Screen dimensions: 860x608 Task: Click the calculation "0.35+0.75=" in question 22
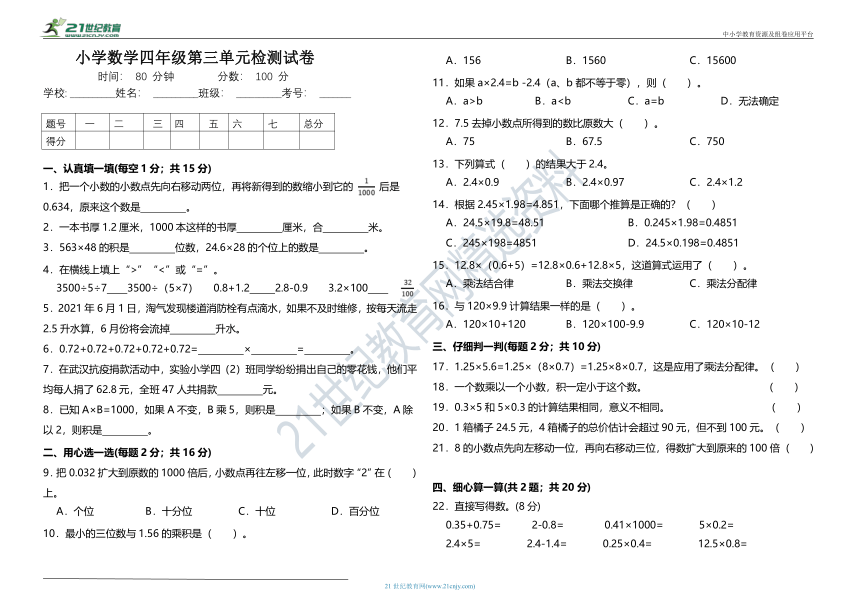(473, 525)
